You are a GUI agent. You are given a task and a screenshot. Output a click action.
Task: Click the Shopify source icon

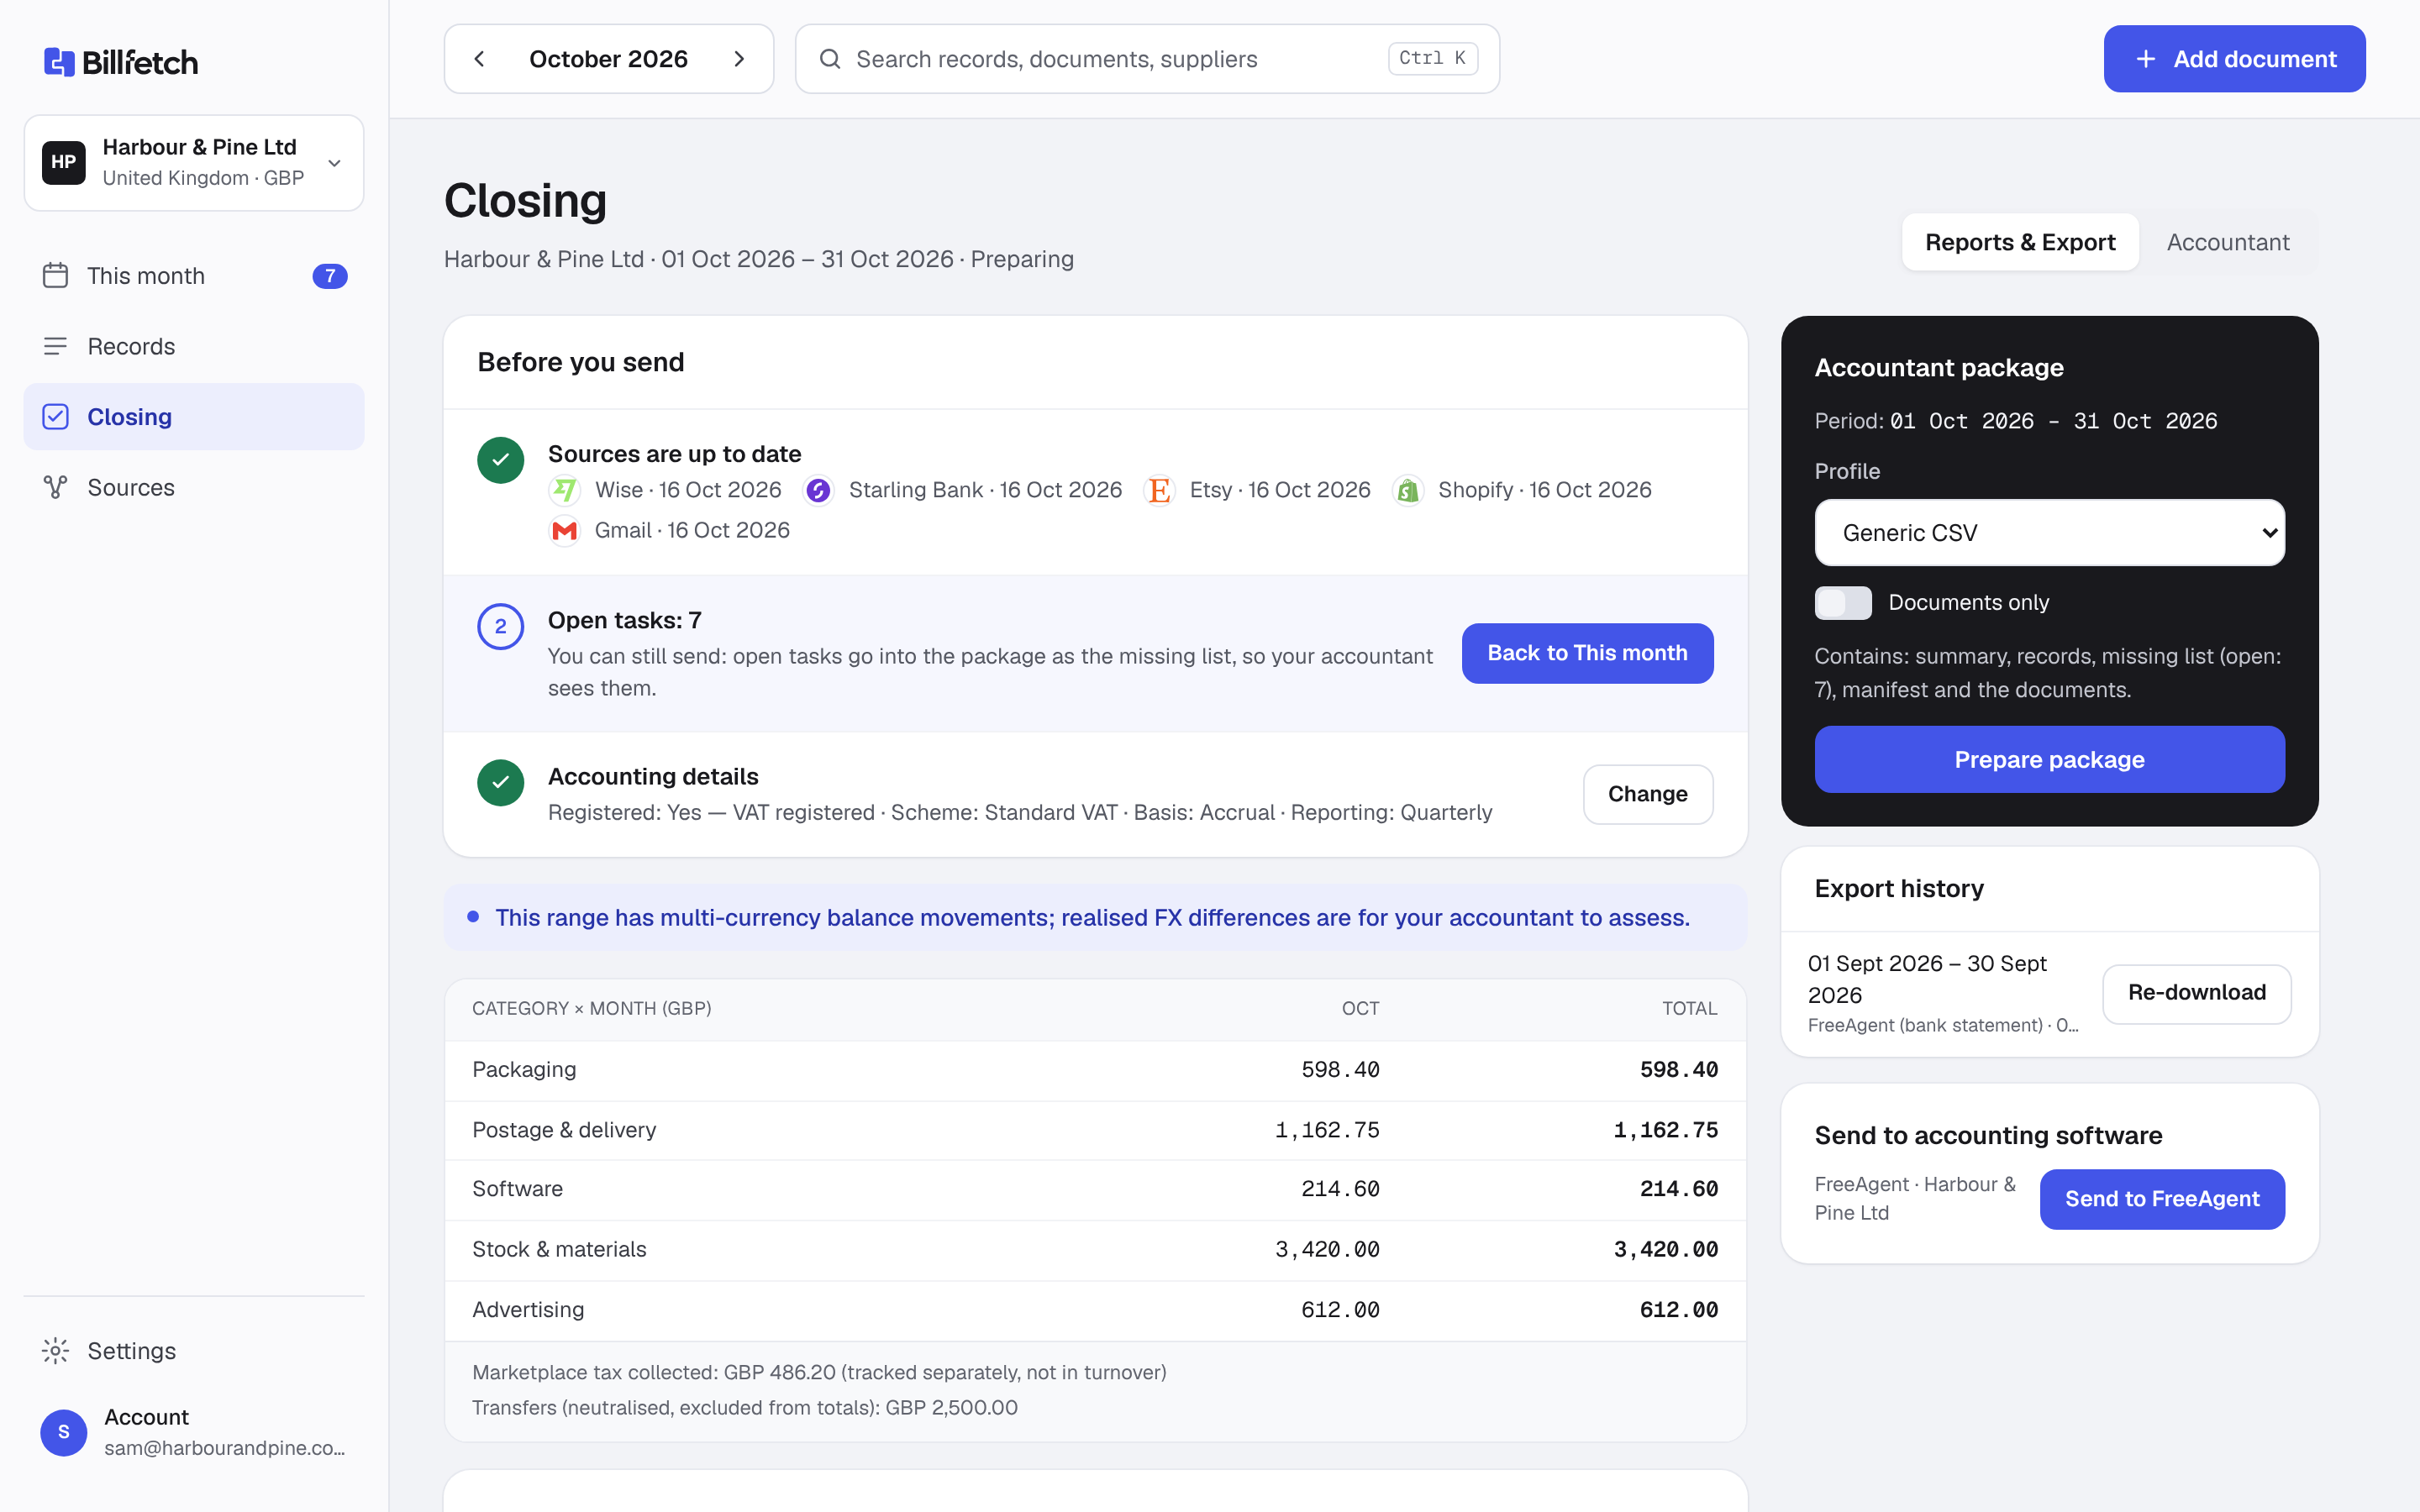pyautogui.click(x=1408, y=490)
